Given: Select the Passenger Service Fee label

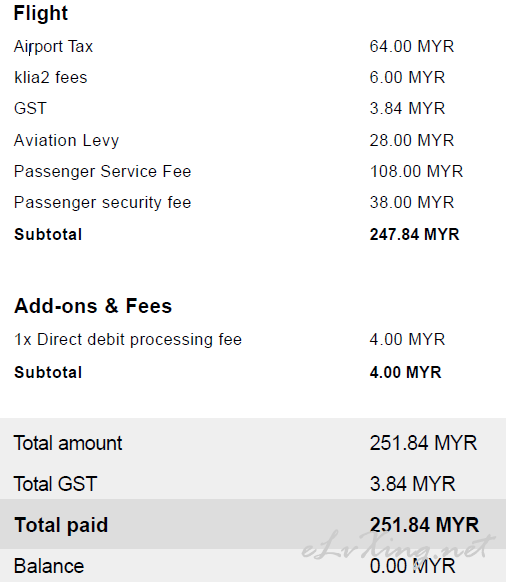Looking at the screenshot, I should (102, 172).
